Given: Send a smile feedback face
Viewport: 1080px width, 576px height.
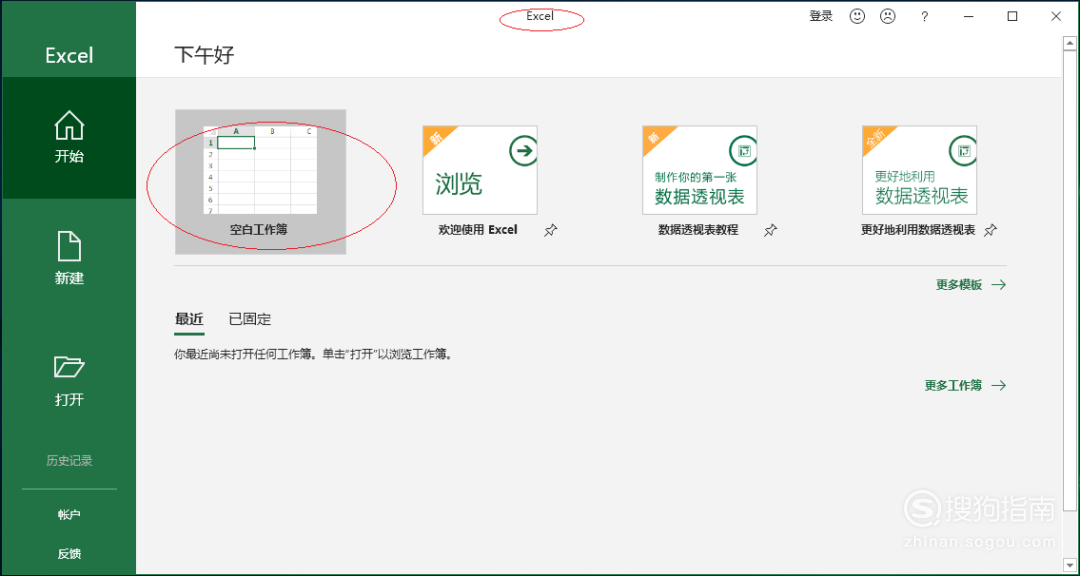Looking at the screenshot, I should tap(857, 17).
